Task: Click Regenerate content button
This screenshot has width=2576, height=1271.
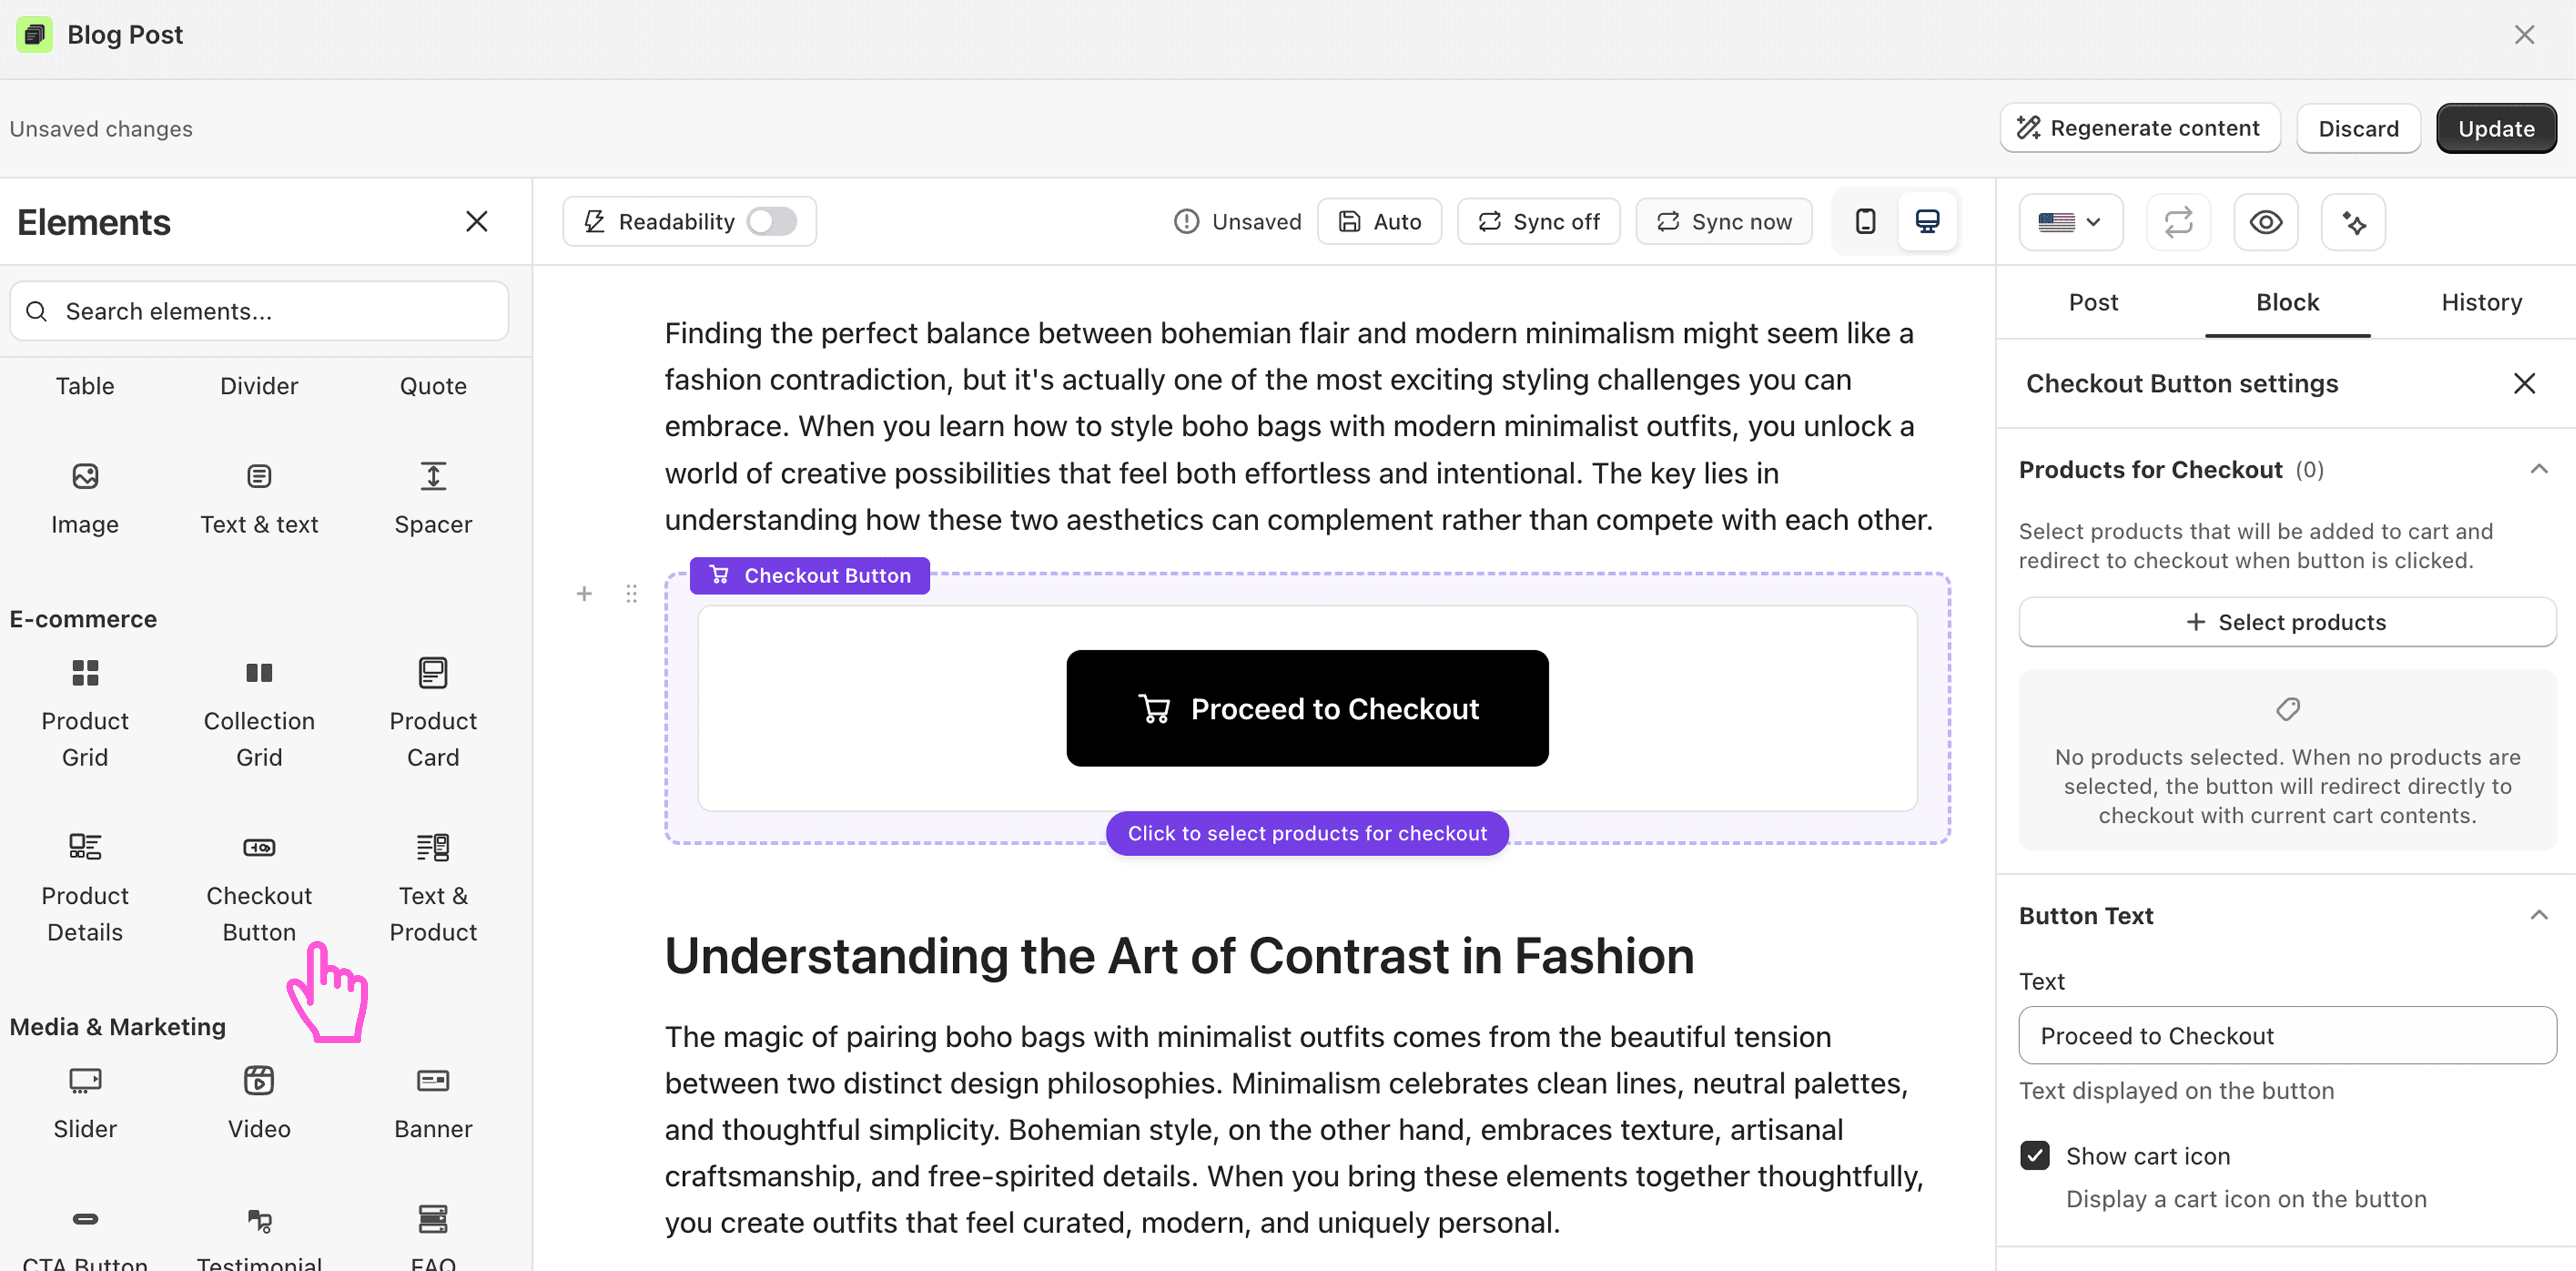Action: coord(2140,128)
